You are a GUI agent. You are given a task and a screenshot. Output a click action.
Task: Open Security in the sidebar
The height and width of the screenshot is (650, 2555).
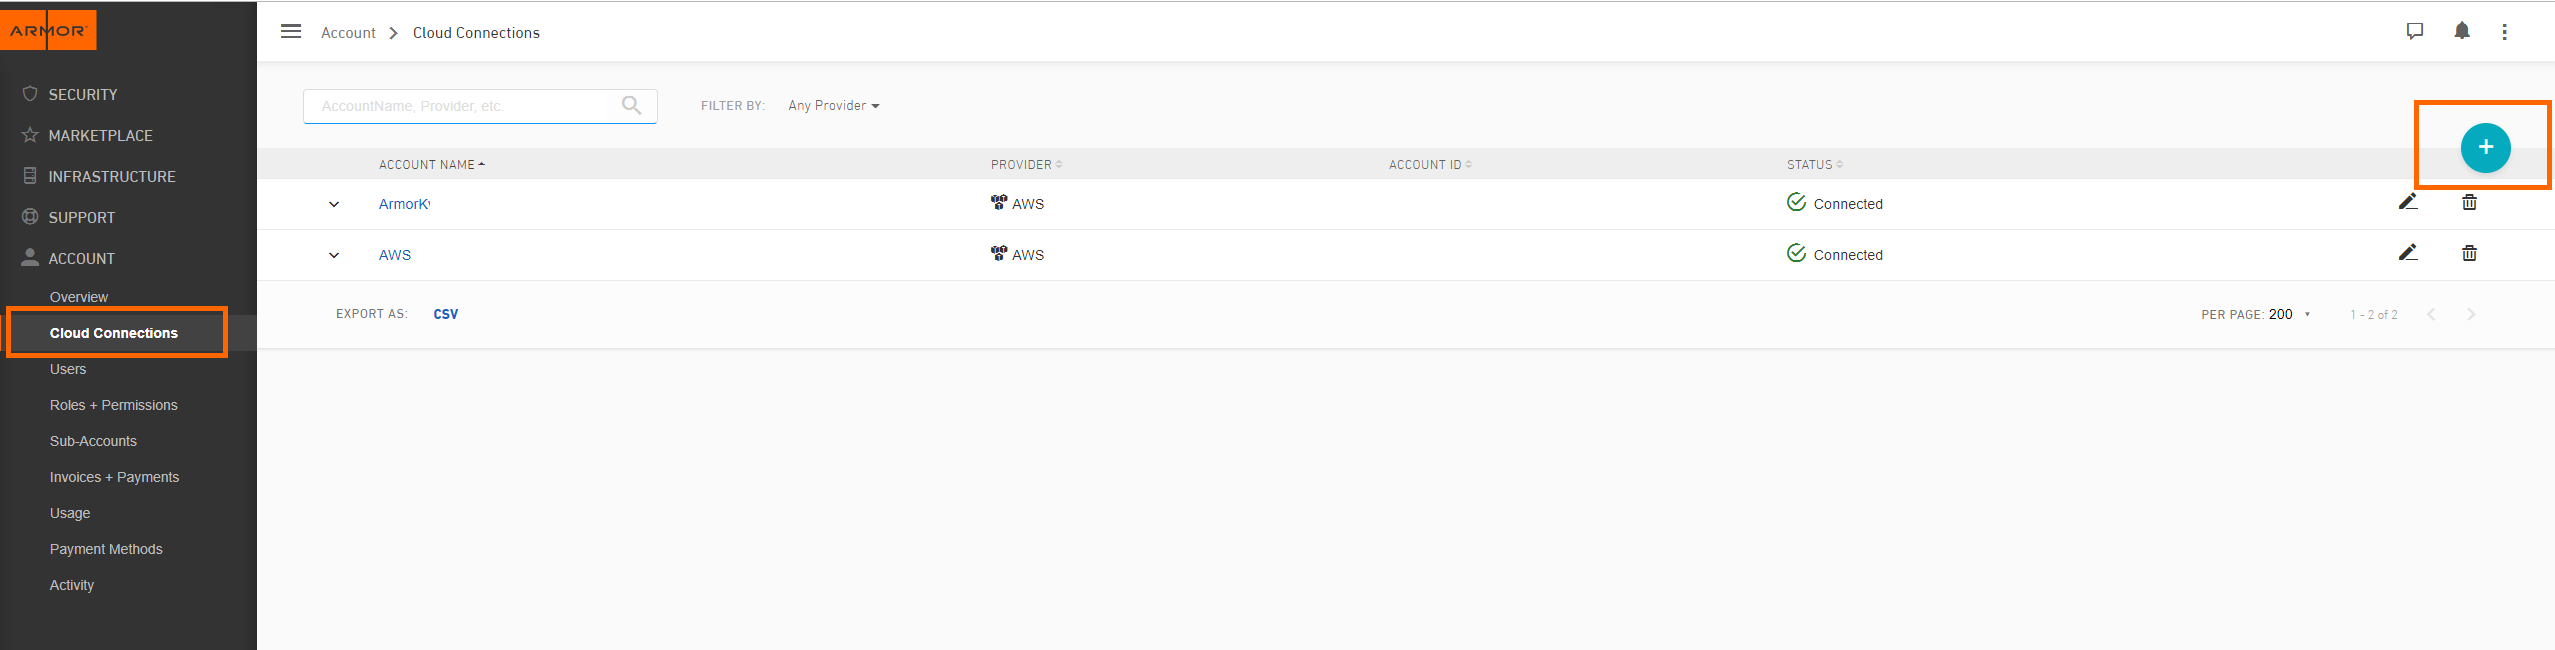click(83, 94)
